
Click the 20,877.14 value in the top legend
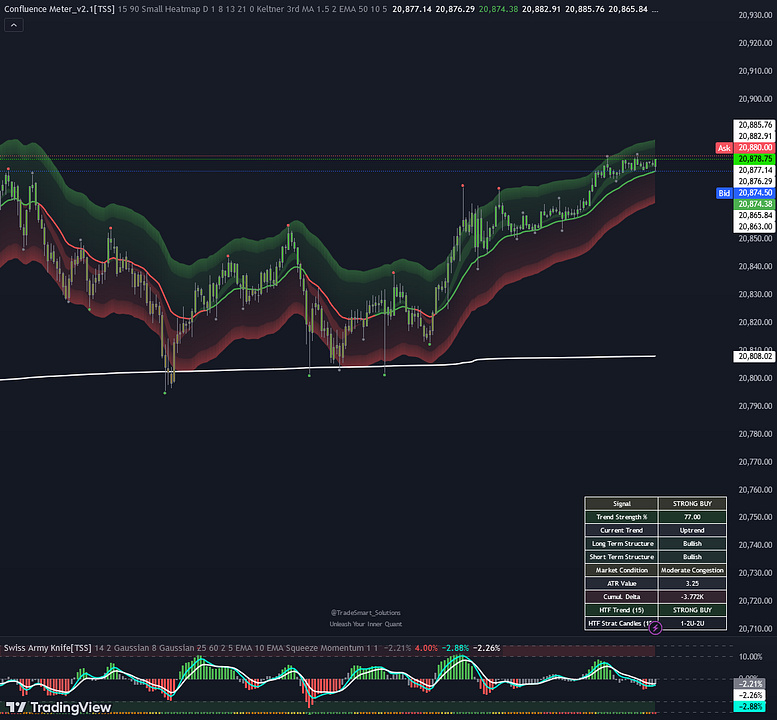411,9
